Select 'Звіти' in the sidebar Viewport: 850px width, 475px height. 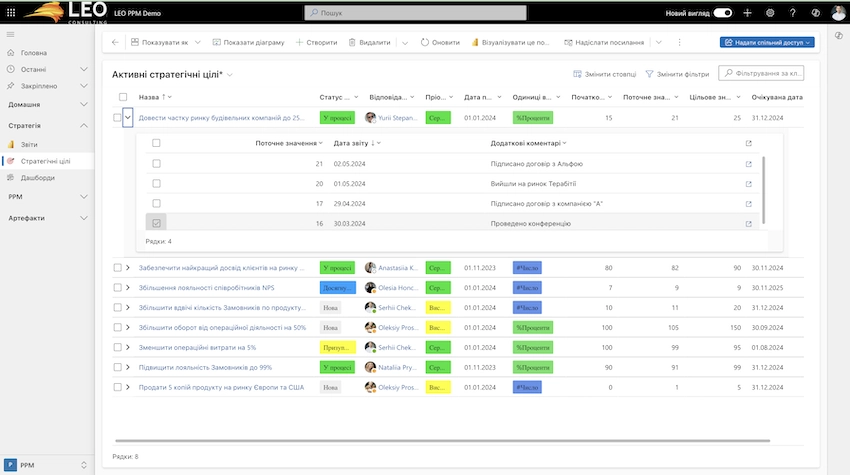29,144
